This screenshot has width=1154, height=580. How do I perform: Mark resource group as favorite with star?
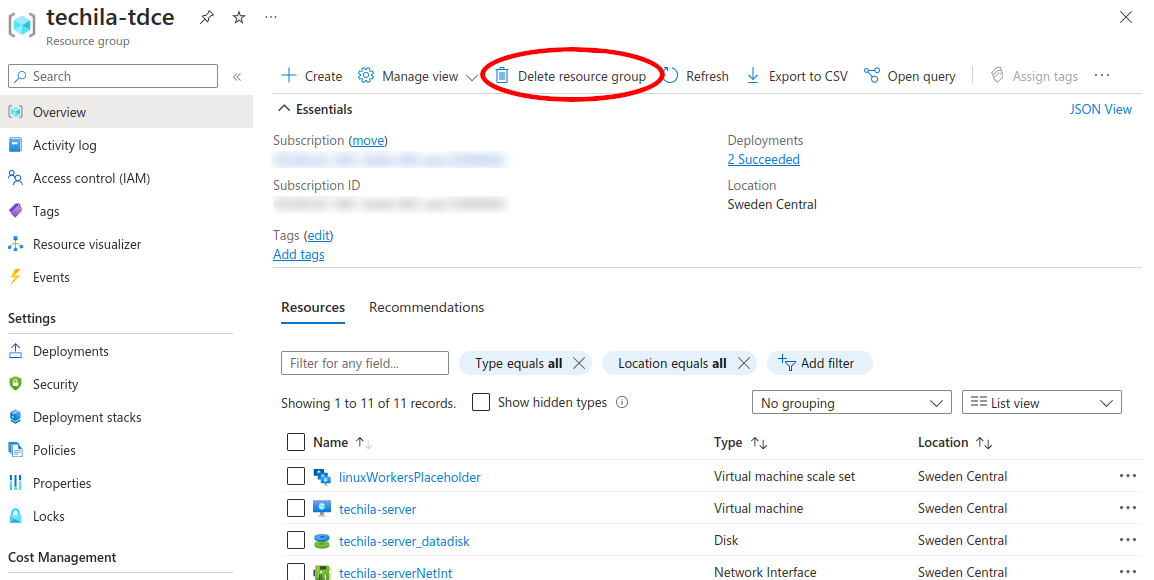pyautogui.click(x=238, y=18)
